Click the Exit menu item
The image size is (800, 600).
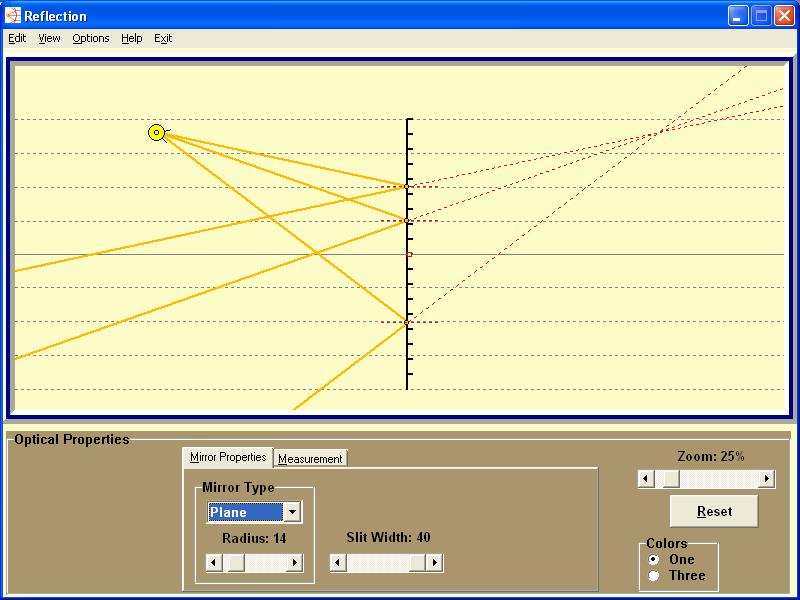coord(163,38)
